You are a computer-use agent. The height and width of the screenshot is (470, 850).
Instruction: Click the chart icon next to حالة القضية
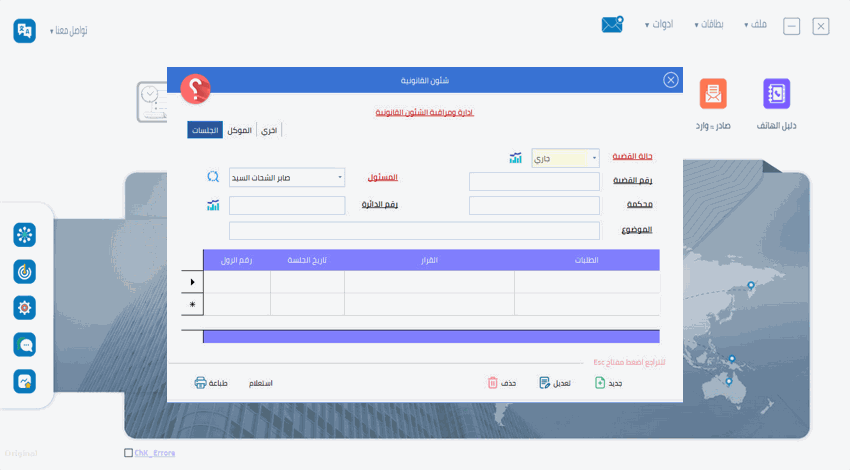(x=516, y=158)
